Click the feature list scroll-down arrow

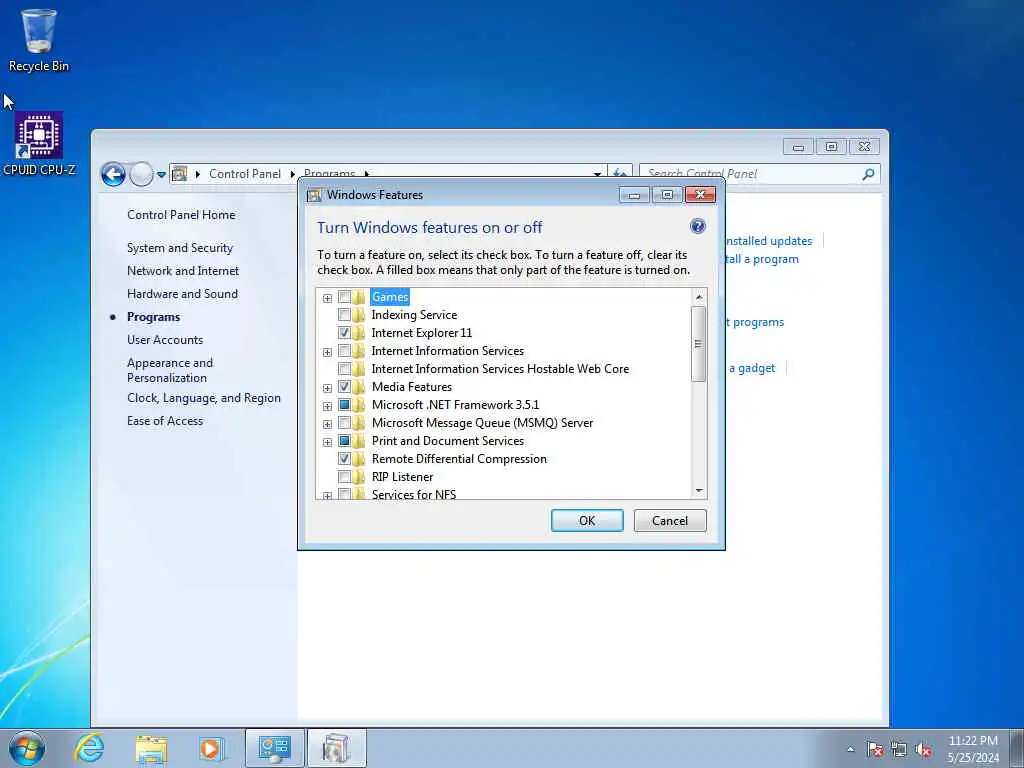coord(699,490)
